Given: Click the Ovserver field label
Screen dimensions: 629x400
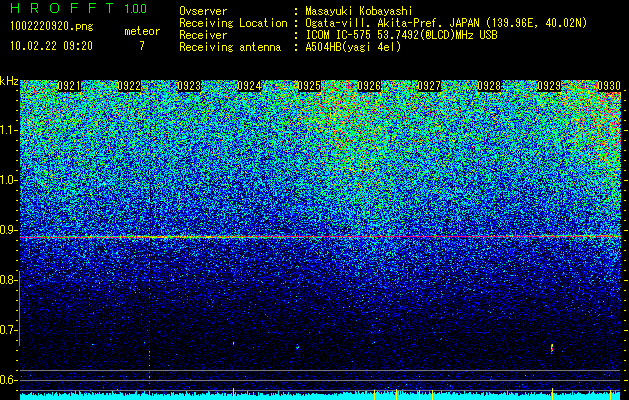Looking at the screenshot, I should coord(203,11).
